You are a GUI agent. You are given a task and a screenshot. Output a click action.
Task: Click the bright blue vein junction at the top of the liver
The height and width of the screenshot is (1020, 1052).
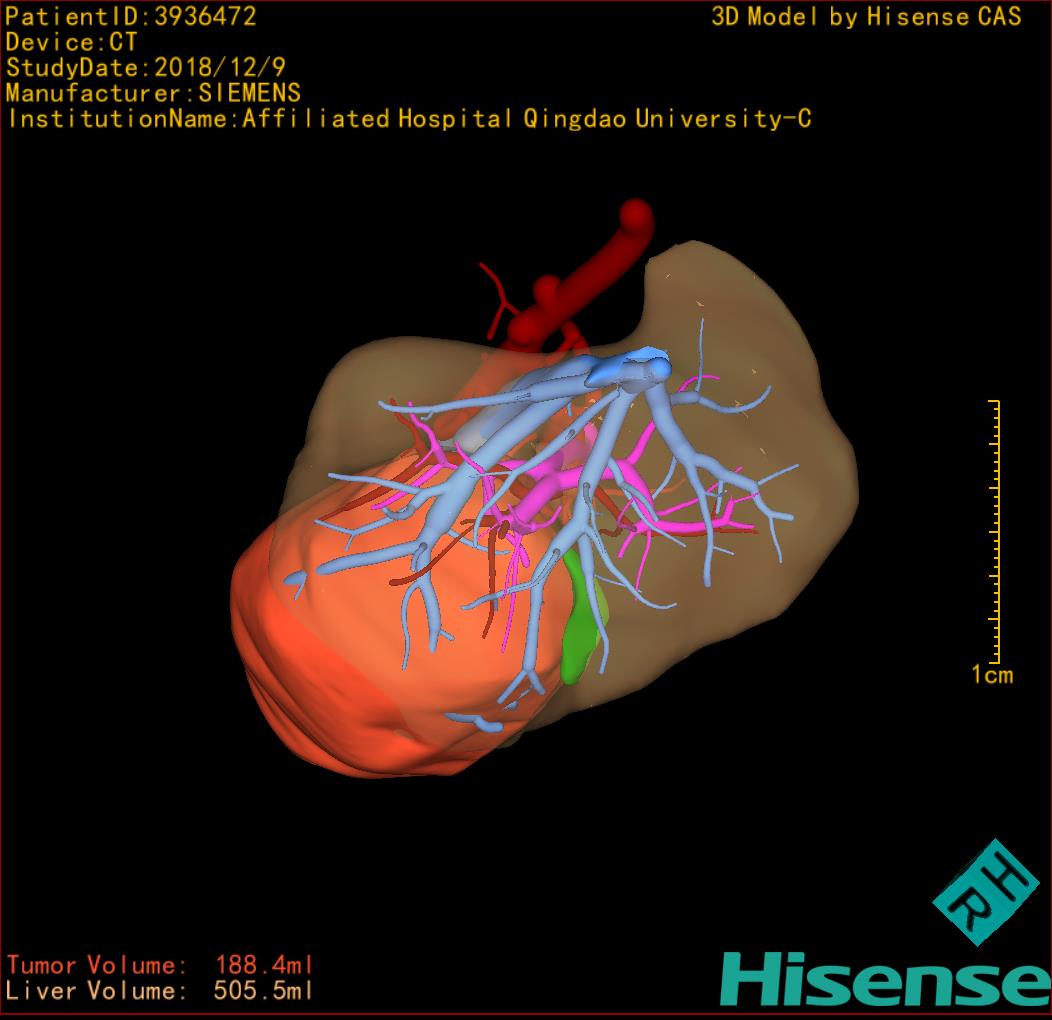tap(630, 367)
